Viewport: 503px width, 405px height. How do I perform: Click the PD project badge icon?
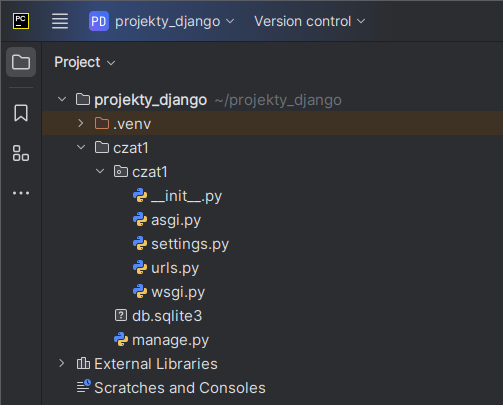point(99,21)
